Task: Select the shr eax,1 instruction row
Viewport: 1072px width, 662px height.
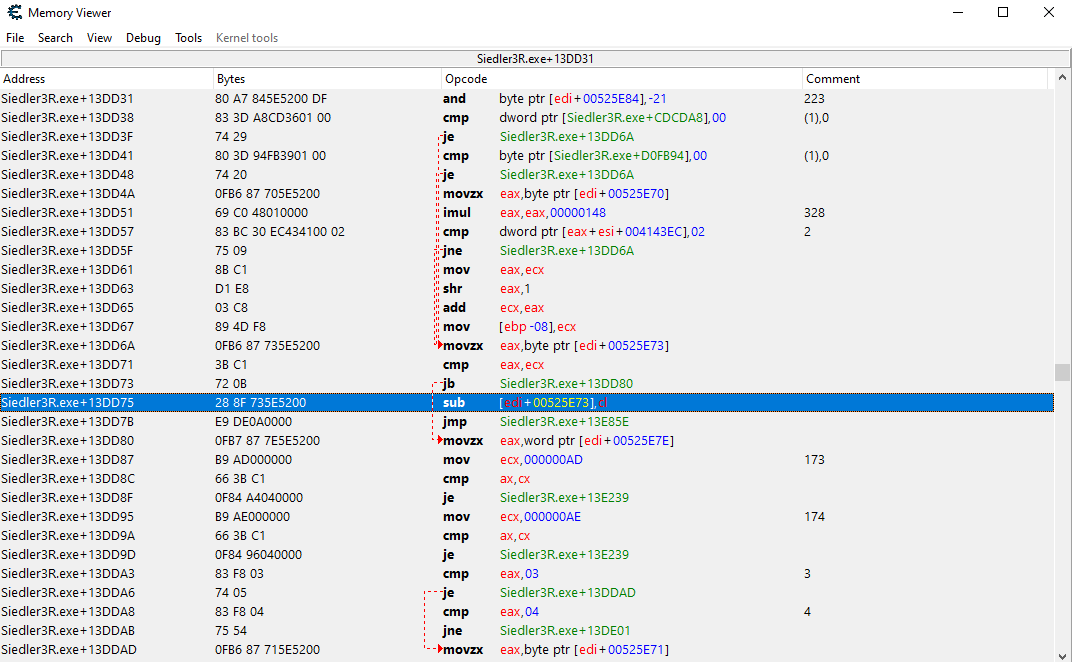Action: coord(526,289)
